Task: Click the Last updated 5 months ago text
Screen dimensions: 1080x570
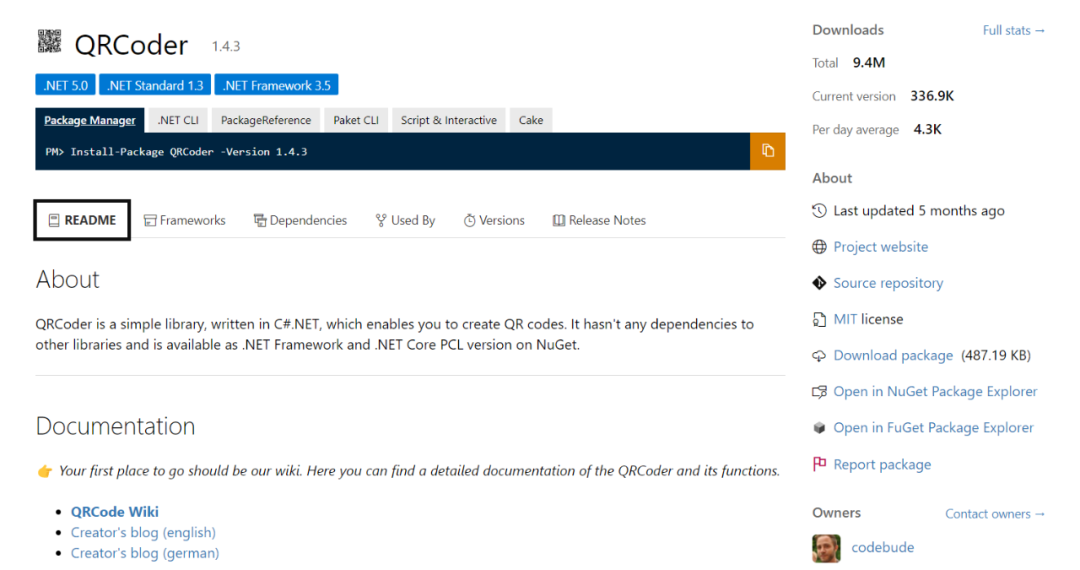Action: click(919, 211)
